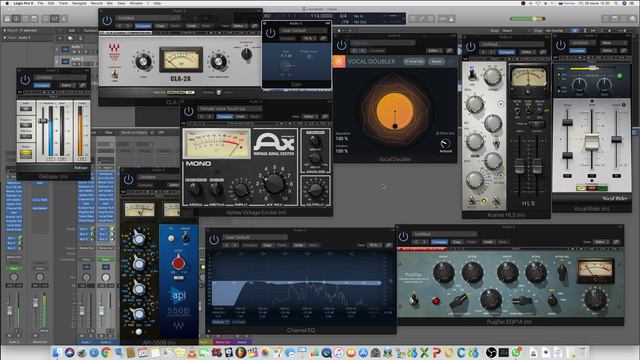This screenshot has width=640, height=360.
Task: Toggle the API-550B window power button
Action: click(129, 180)
